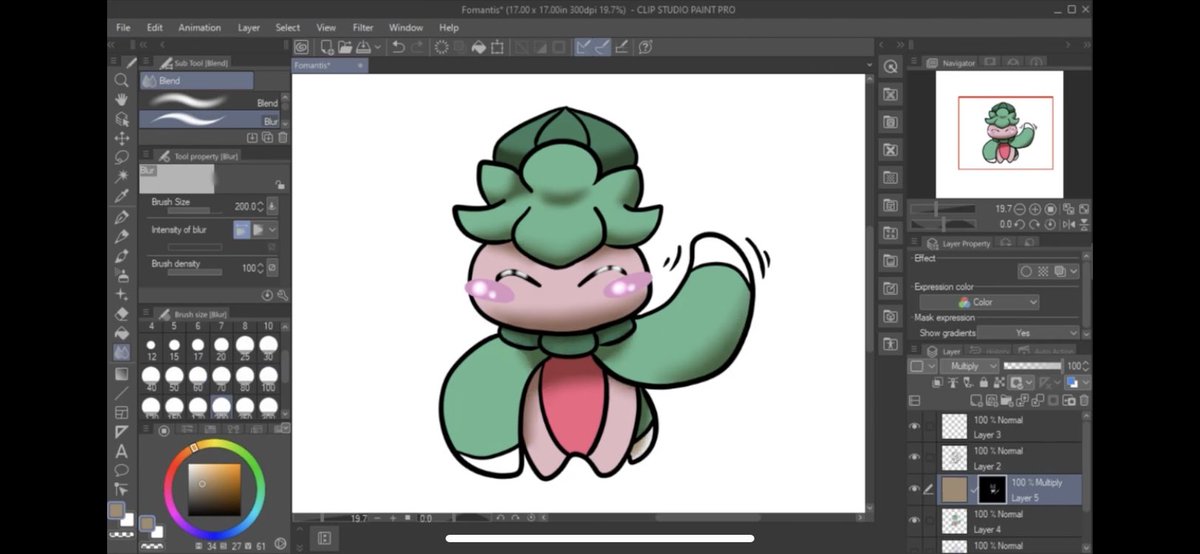Viewport: 1200px width, 554px height.
Task: Toggle visibility of Layer 4
Action: tap(914, 520)
